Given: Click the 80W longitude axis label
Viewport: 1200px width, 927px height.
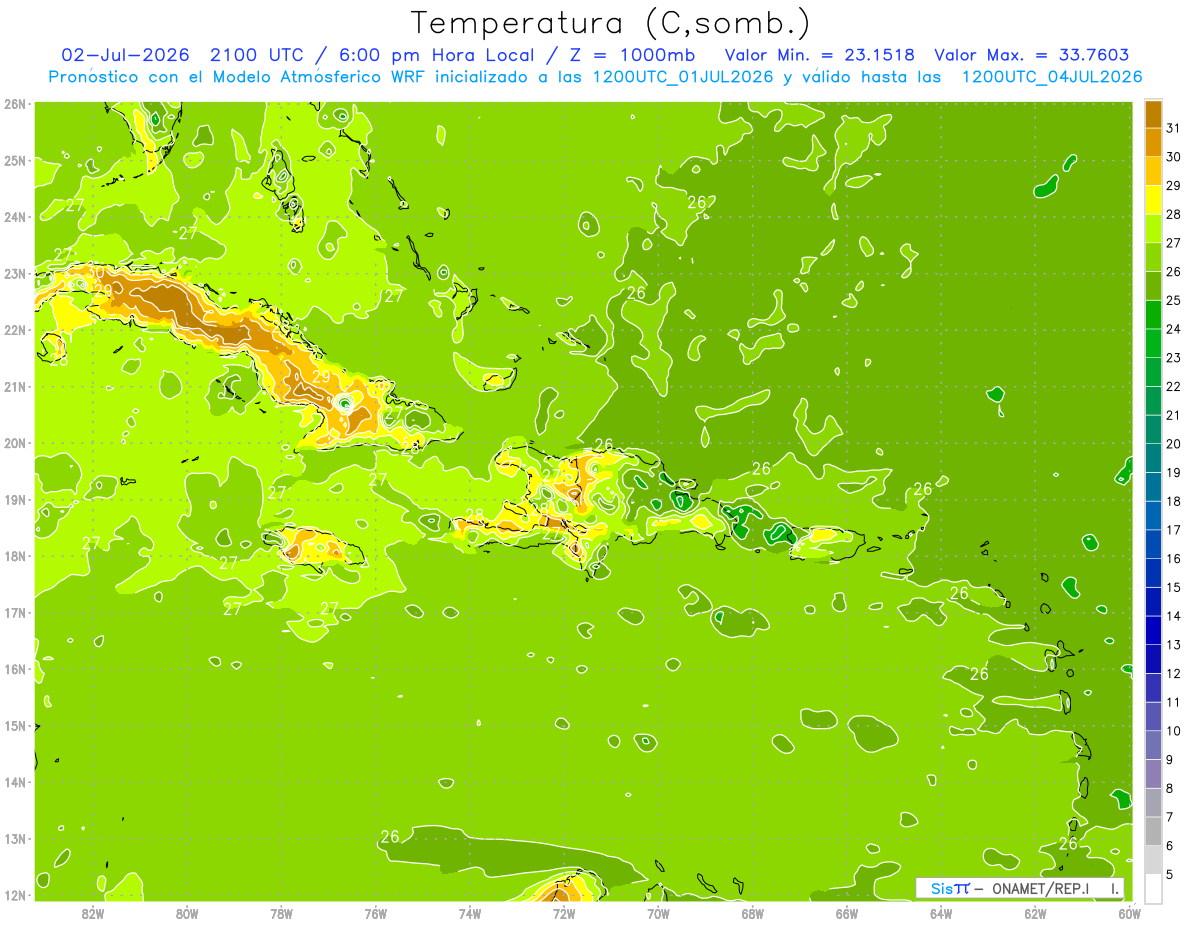Looking at the screenshot, I should [186, 913].
